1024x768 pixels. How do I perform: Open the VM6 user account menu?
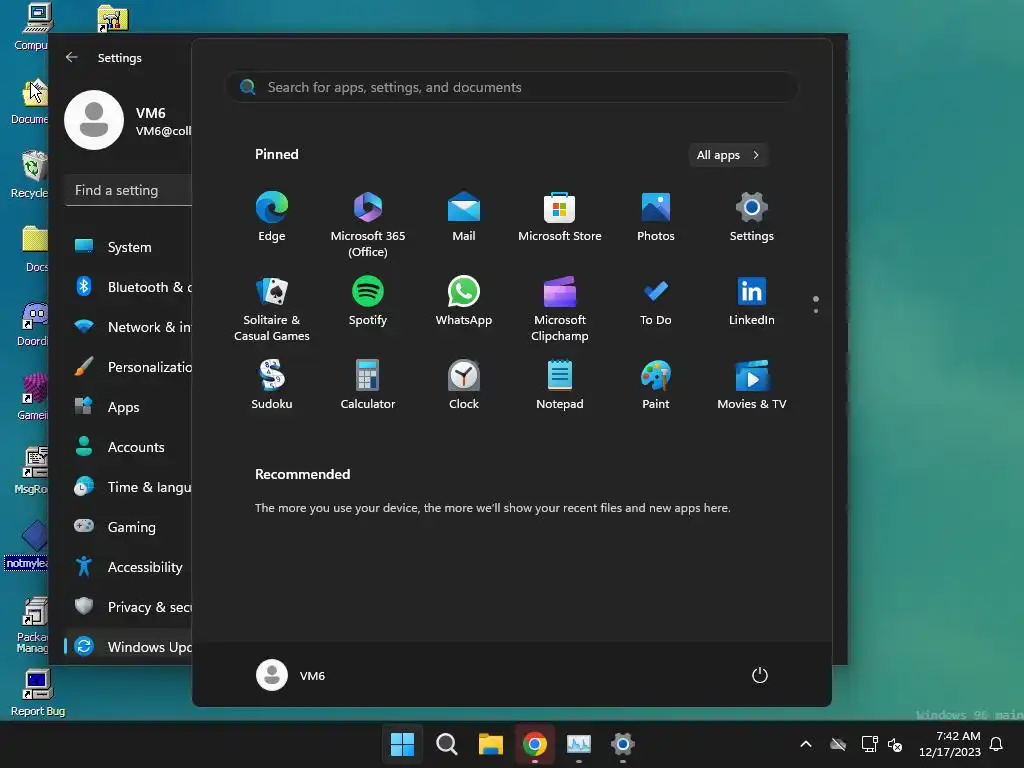tap(291, 675)
